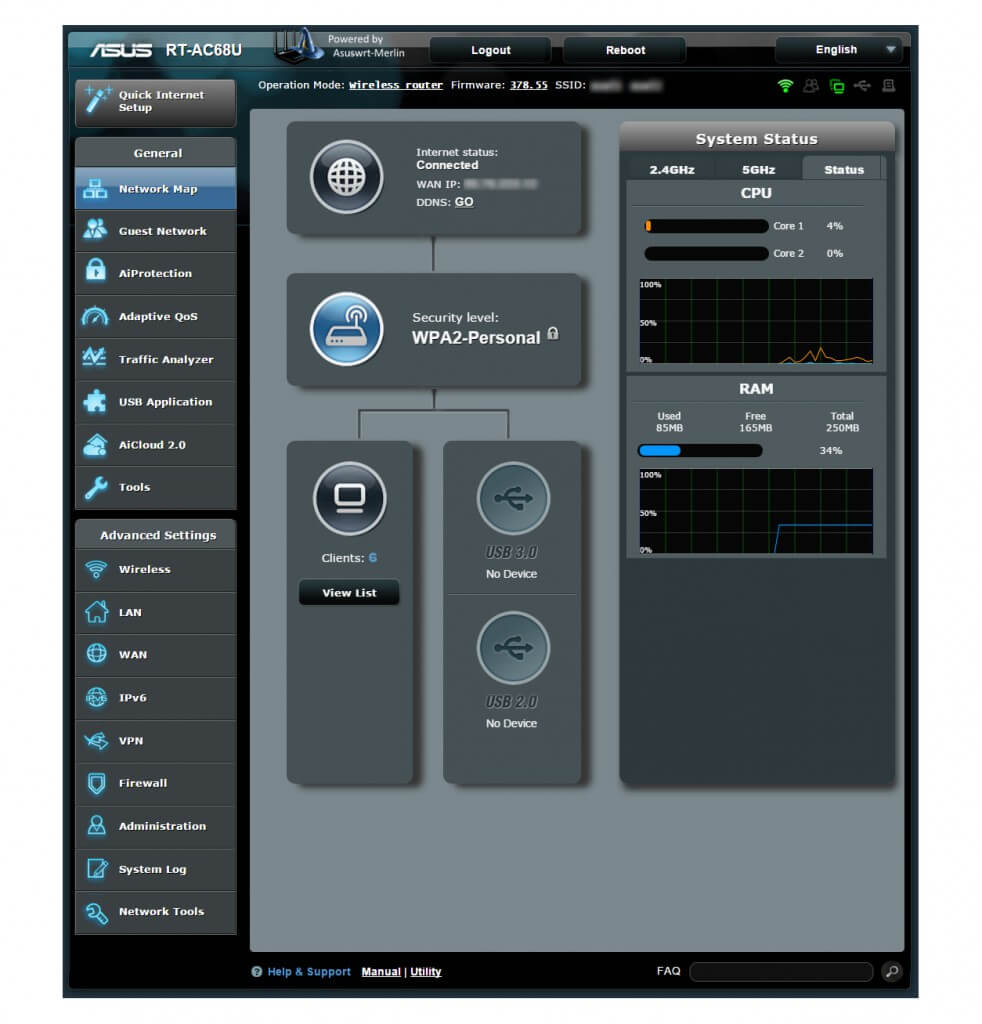The image size is (982, 1024).
Task: Open System Log via its notepad icon
Action: pos(97,869)
